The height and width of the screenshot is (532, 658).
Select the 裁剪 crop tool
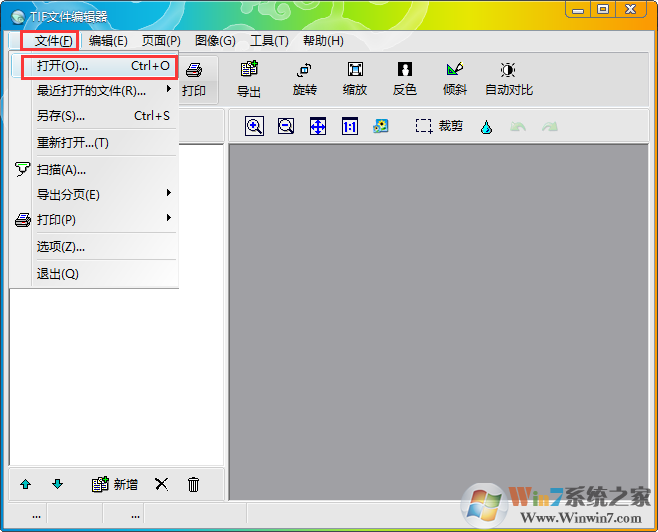click(x=440, y=127)
